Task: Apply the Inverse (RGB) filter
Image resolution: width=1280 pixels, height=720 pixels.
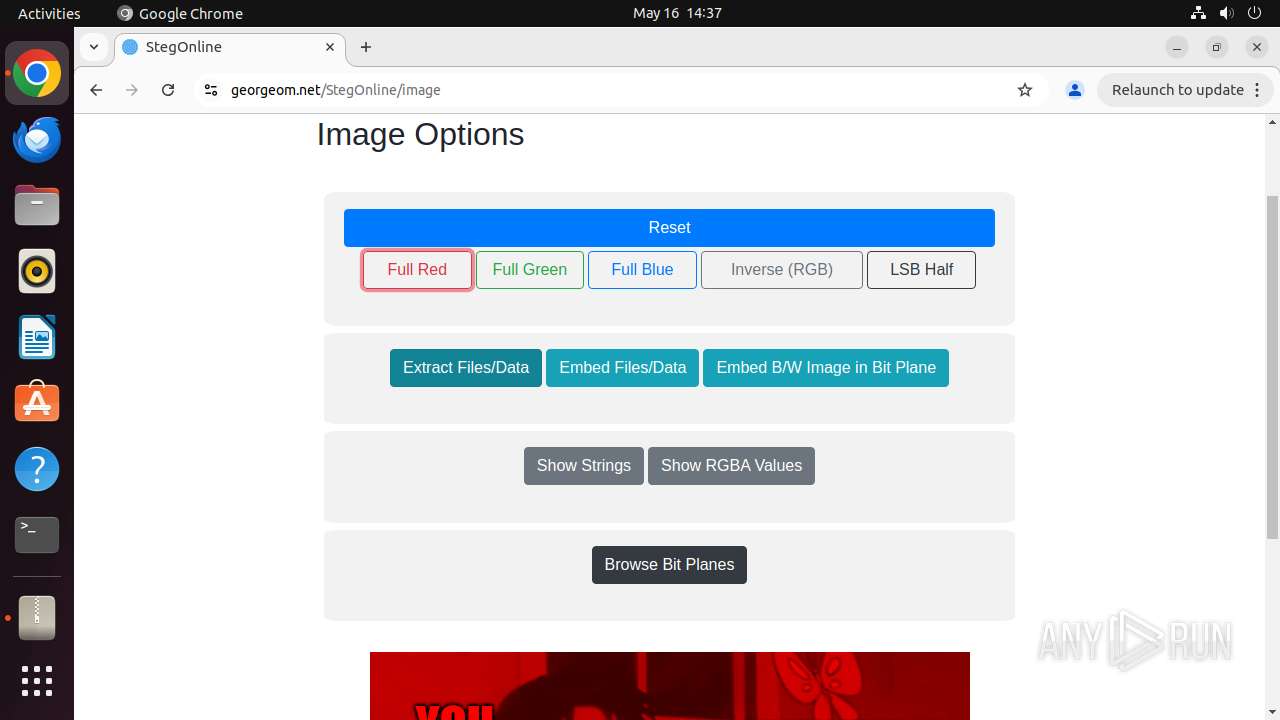Action: tap(782, 270)
